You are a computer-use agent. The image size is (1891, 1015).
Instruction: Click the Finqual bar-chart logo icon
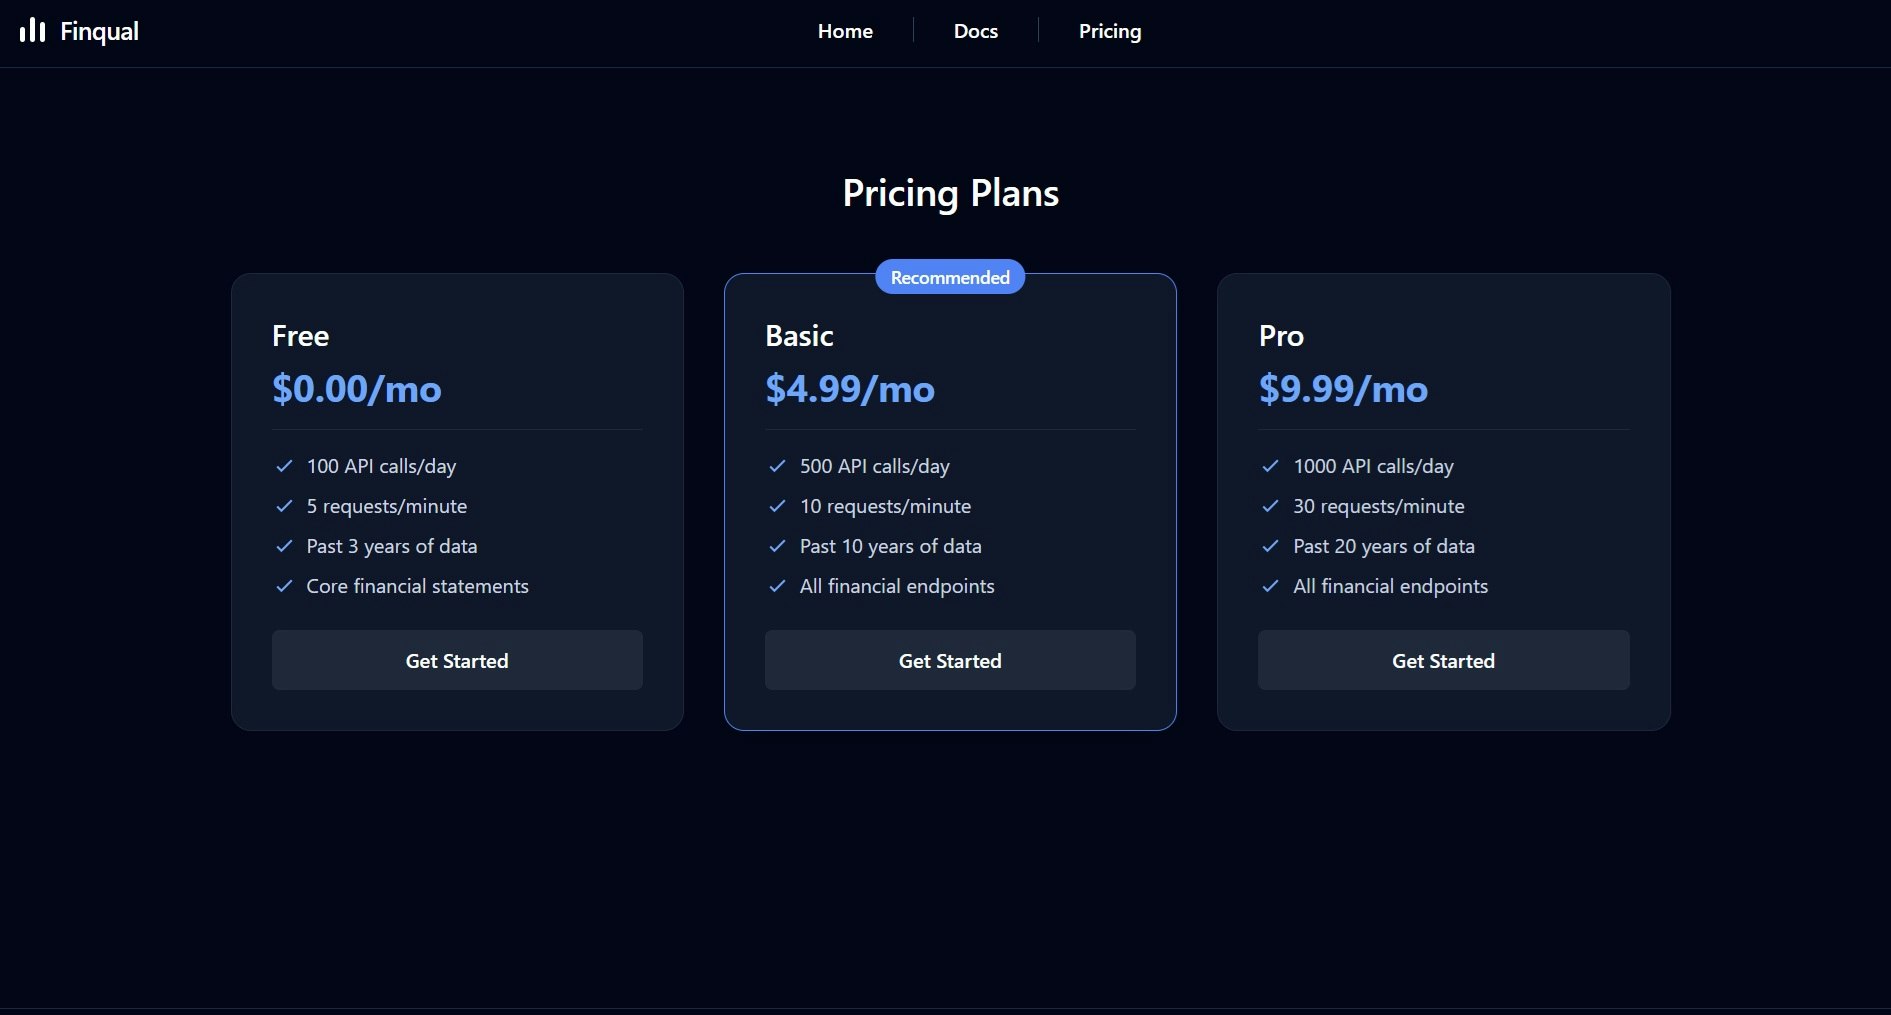[32, 30]
